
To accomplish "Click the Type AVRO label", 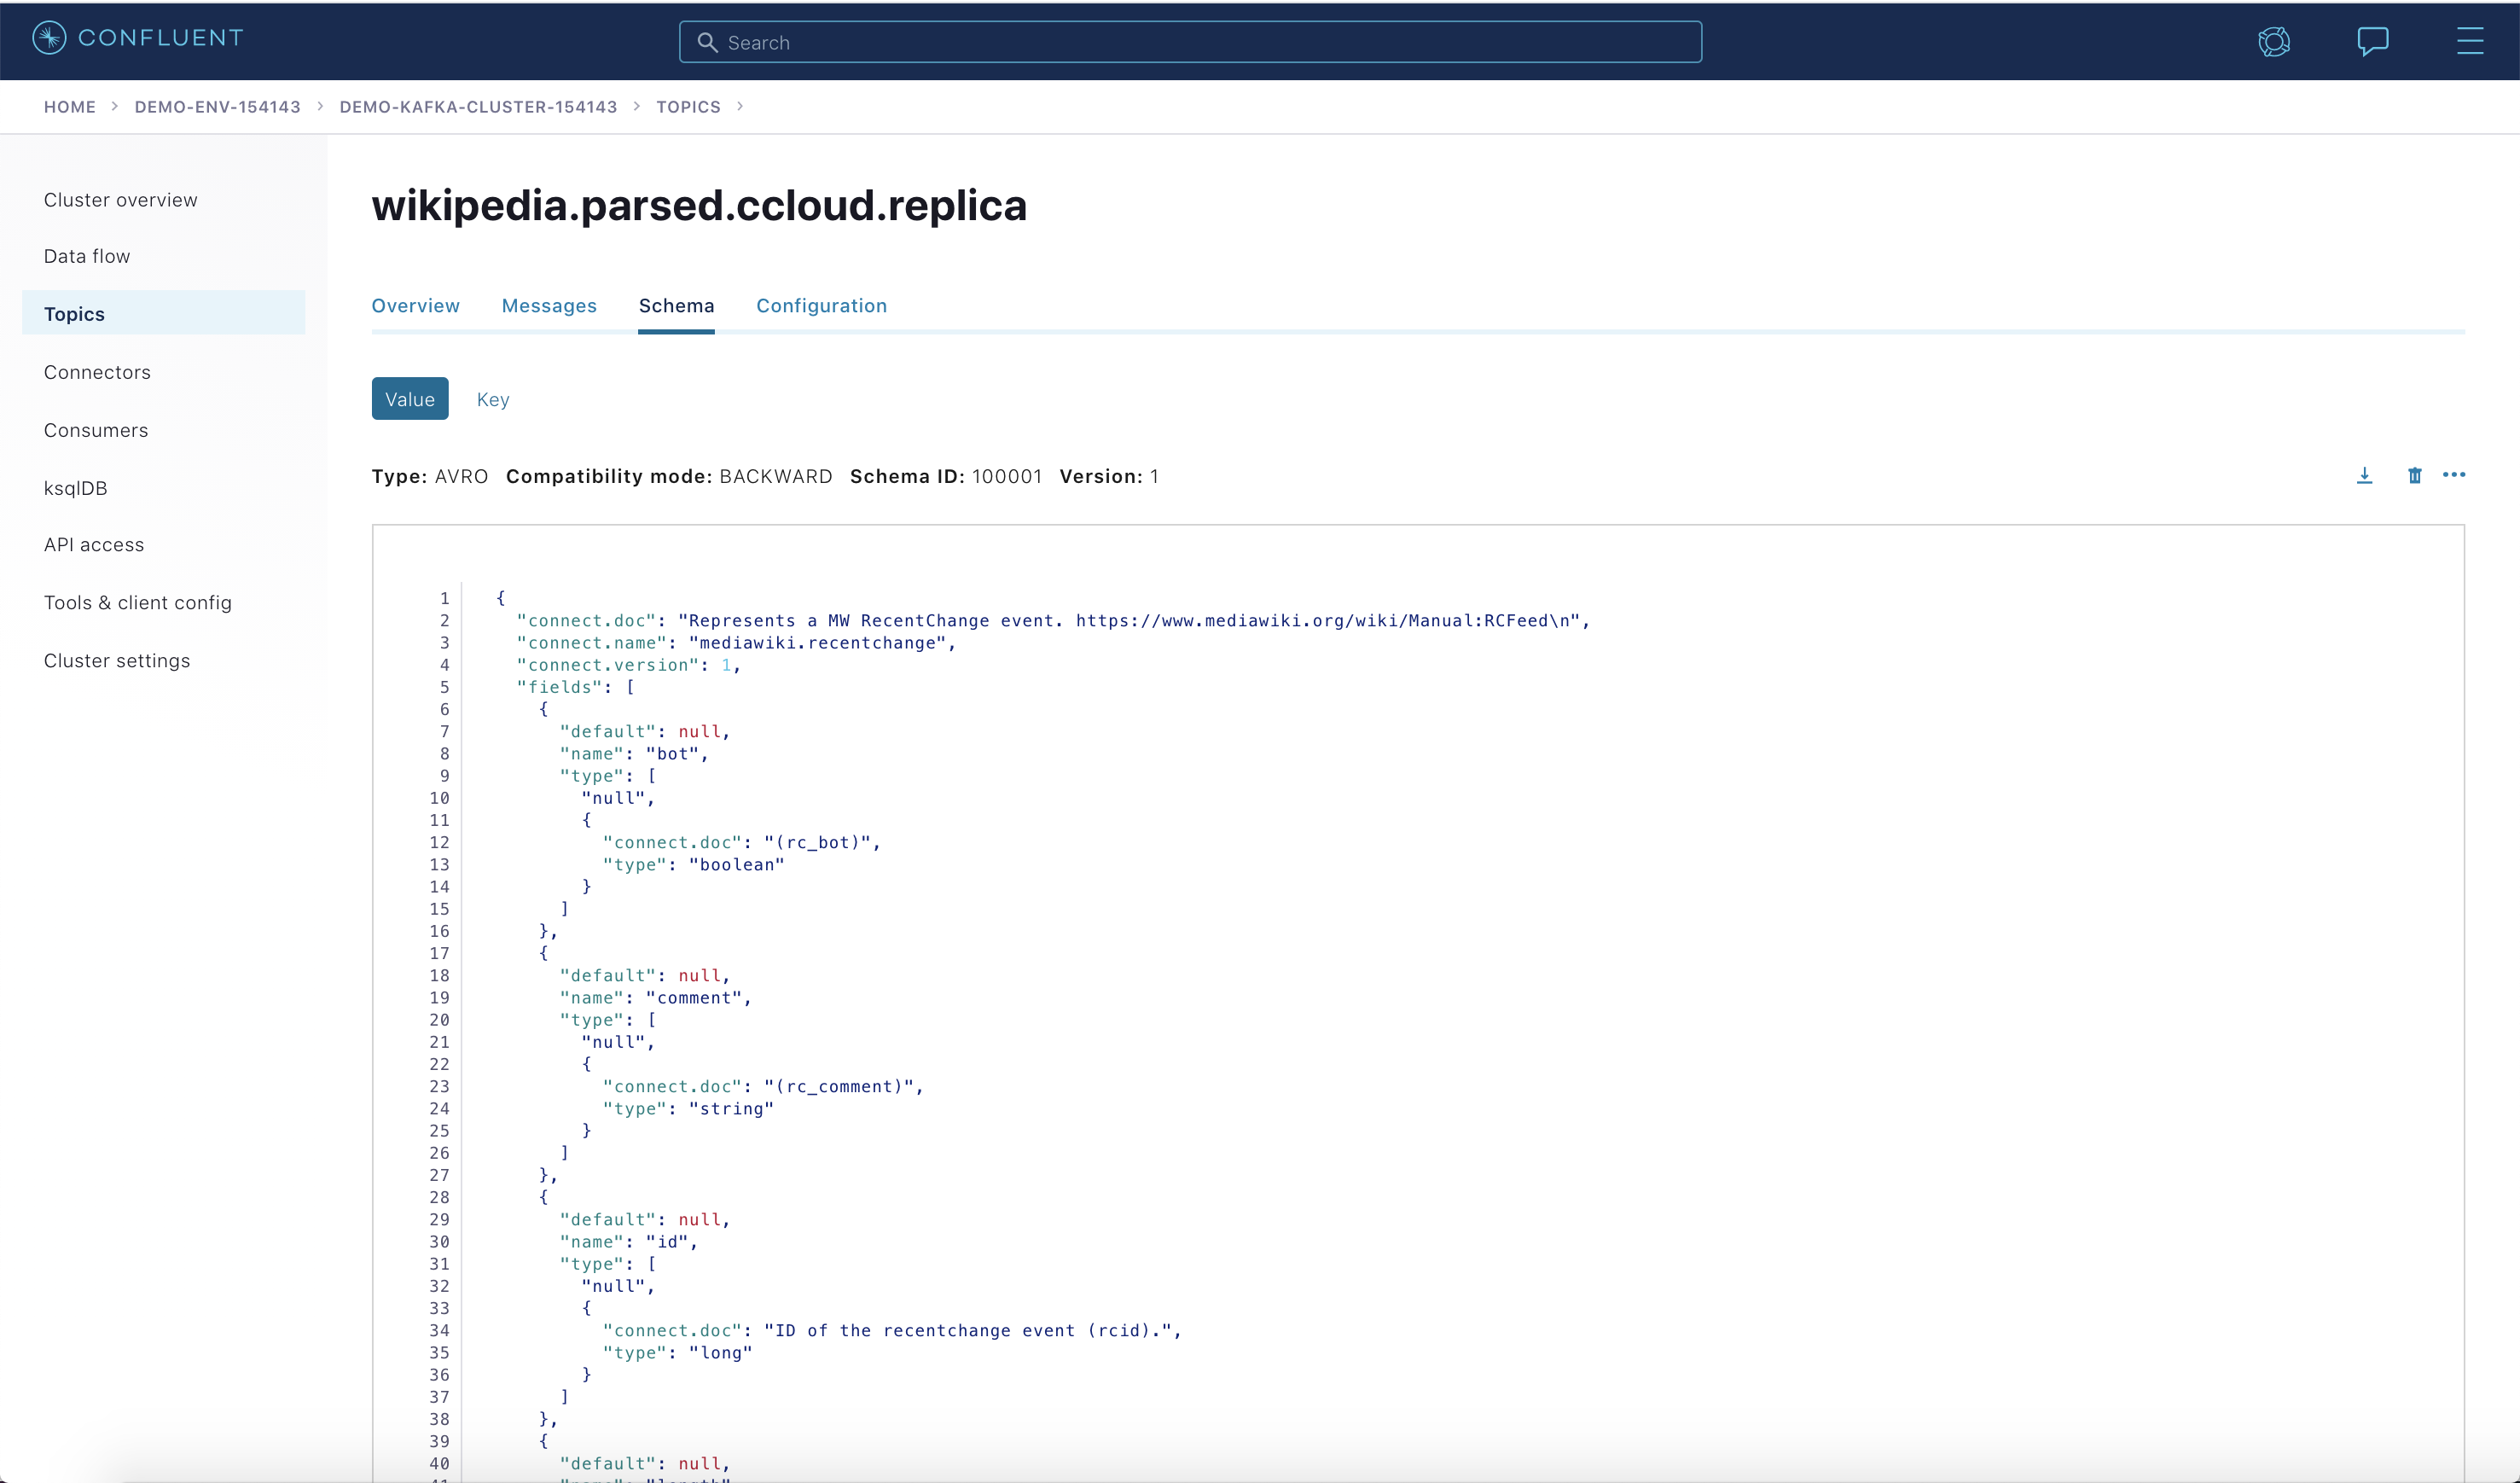I will 430,477.
